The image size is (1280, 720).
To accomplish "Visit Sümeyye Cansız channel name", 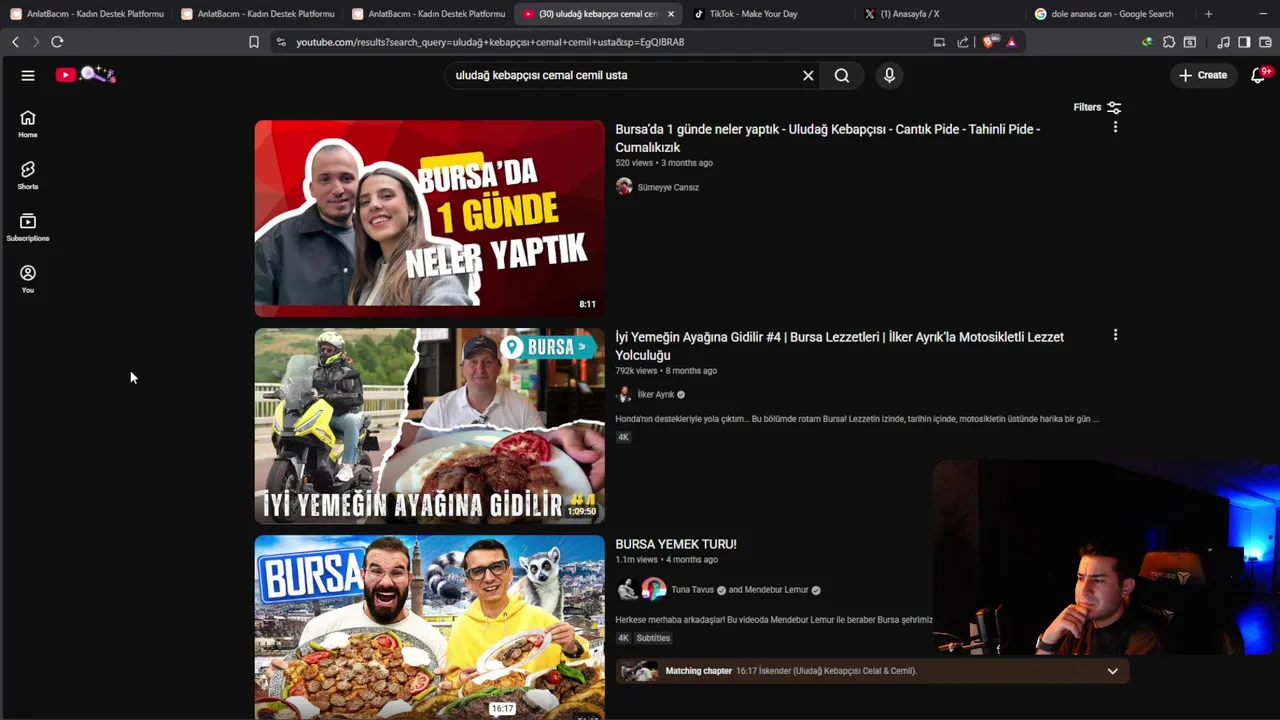I will point(668,187).
